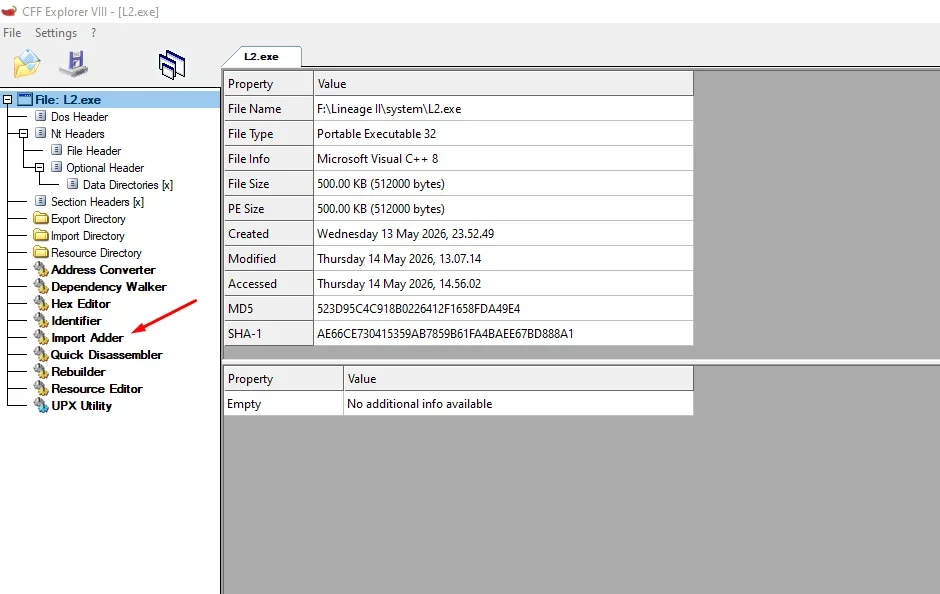Click the Nt Headers node icon
Screen dimensions: 940x594
click(x=41, y=133)
